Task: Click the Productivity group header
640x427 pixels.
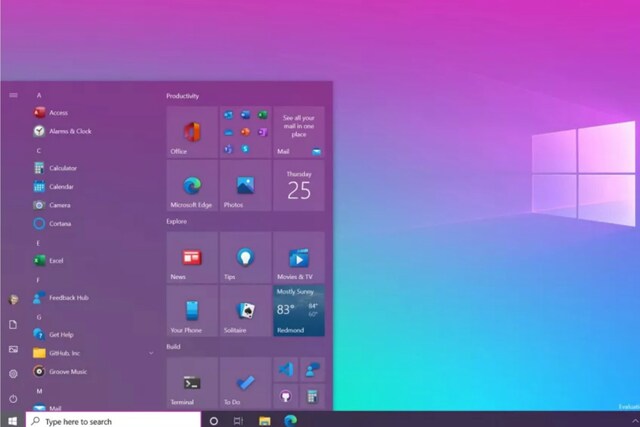Action: pos(182,96)
